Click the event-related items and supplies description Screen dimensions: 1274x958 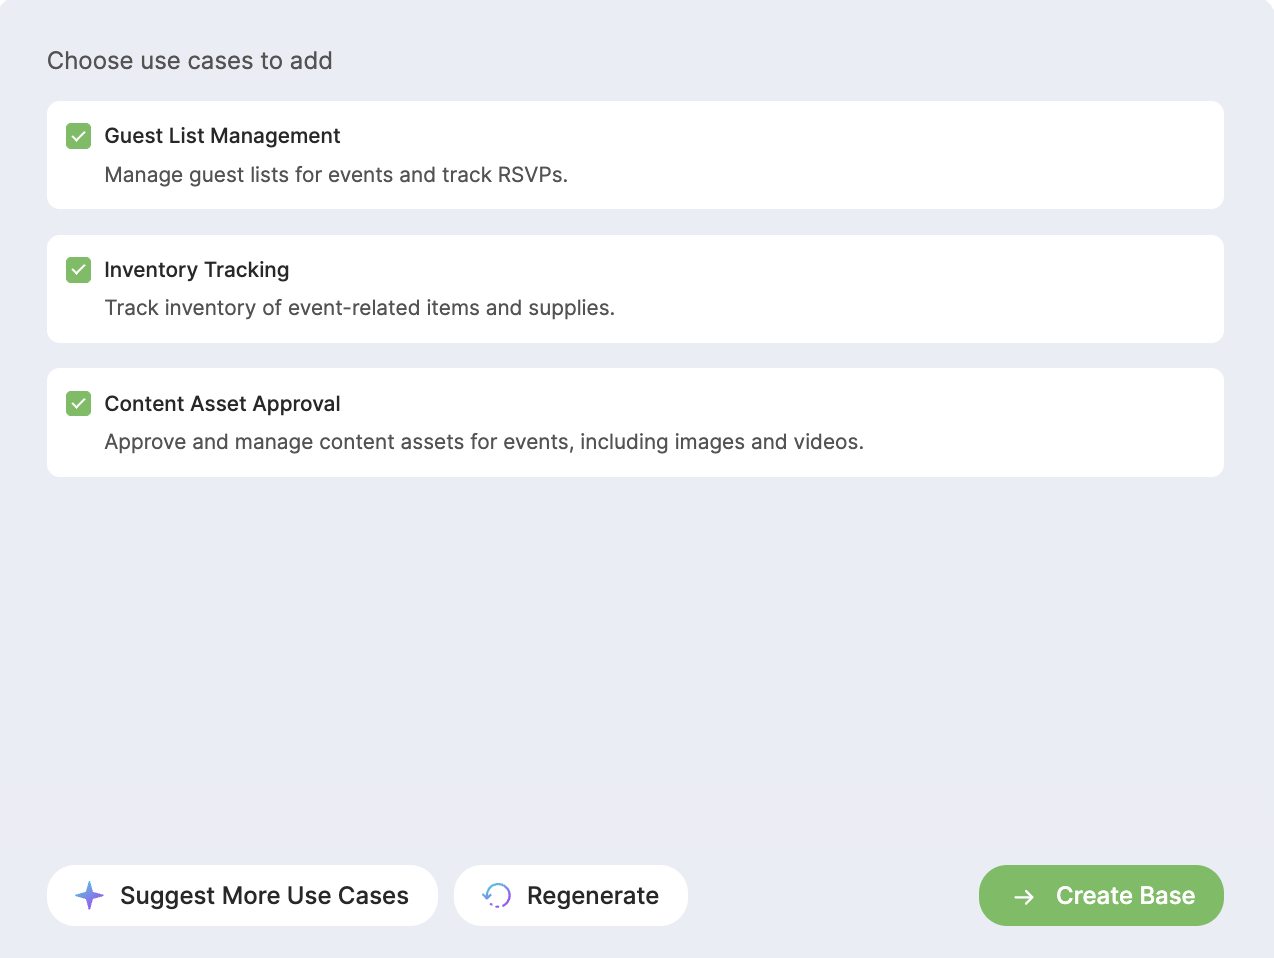pos(360,308)
